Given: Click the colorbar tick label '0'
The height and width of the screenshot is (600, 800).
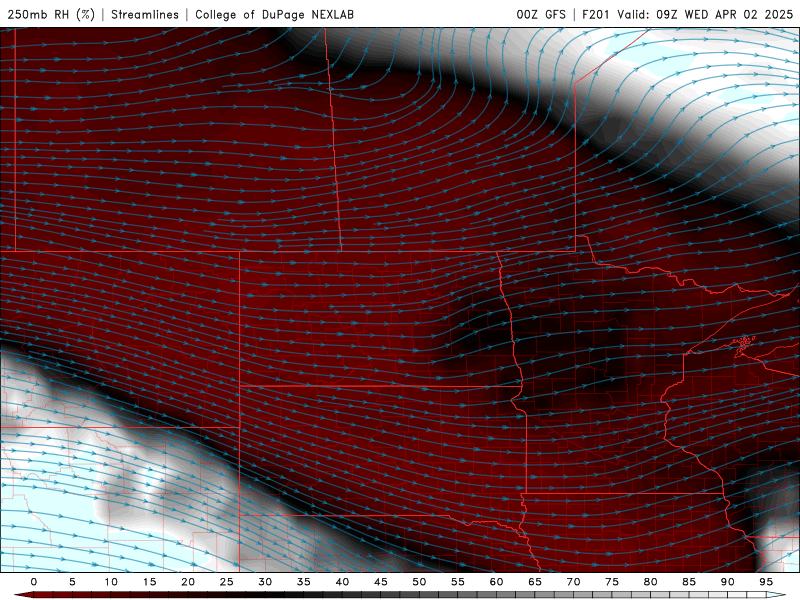Looking at the screenshot, I should click(x=34, y=582).
